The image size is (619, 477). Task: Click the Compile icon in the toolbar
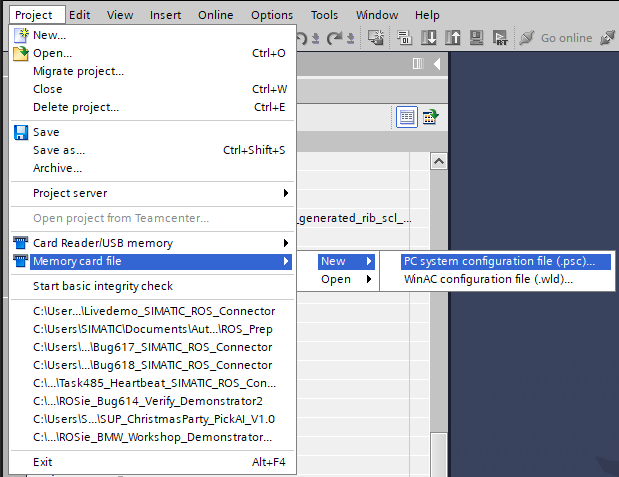coord(378,39)
